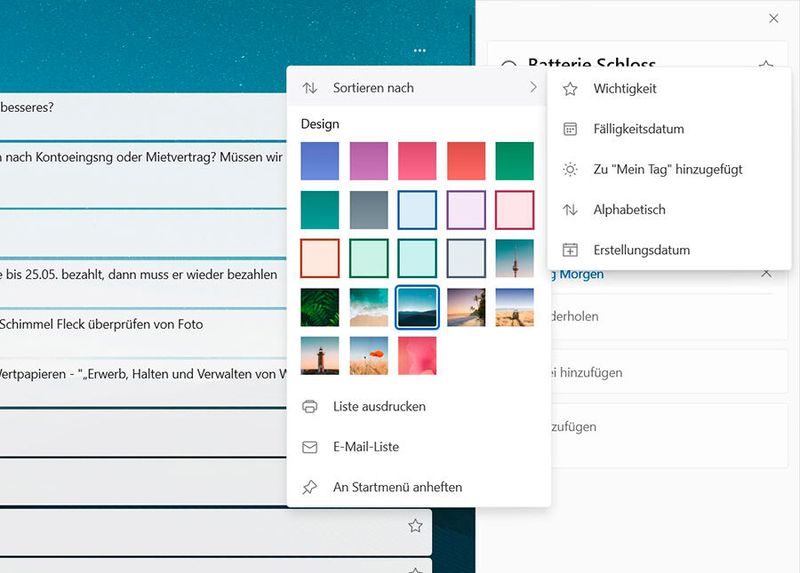Screen dimensions: 800x573
Task: Pick the light red-bordered peach swatch
Action: click(x=320, y=259)
